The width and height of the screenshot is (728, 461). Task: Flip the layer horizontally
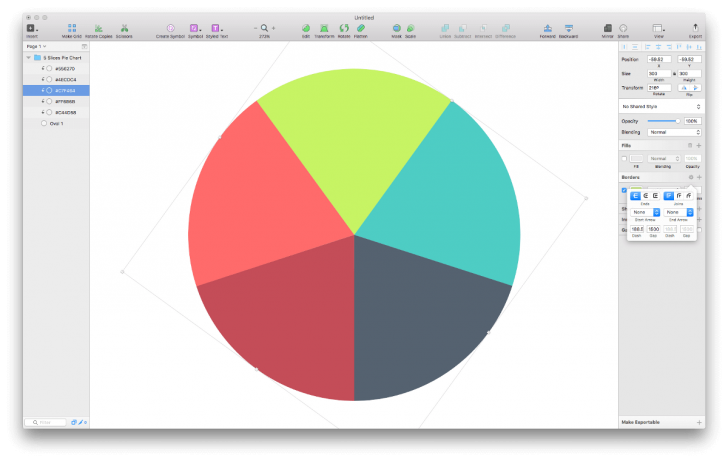(683, 88)
